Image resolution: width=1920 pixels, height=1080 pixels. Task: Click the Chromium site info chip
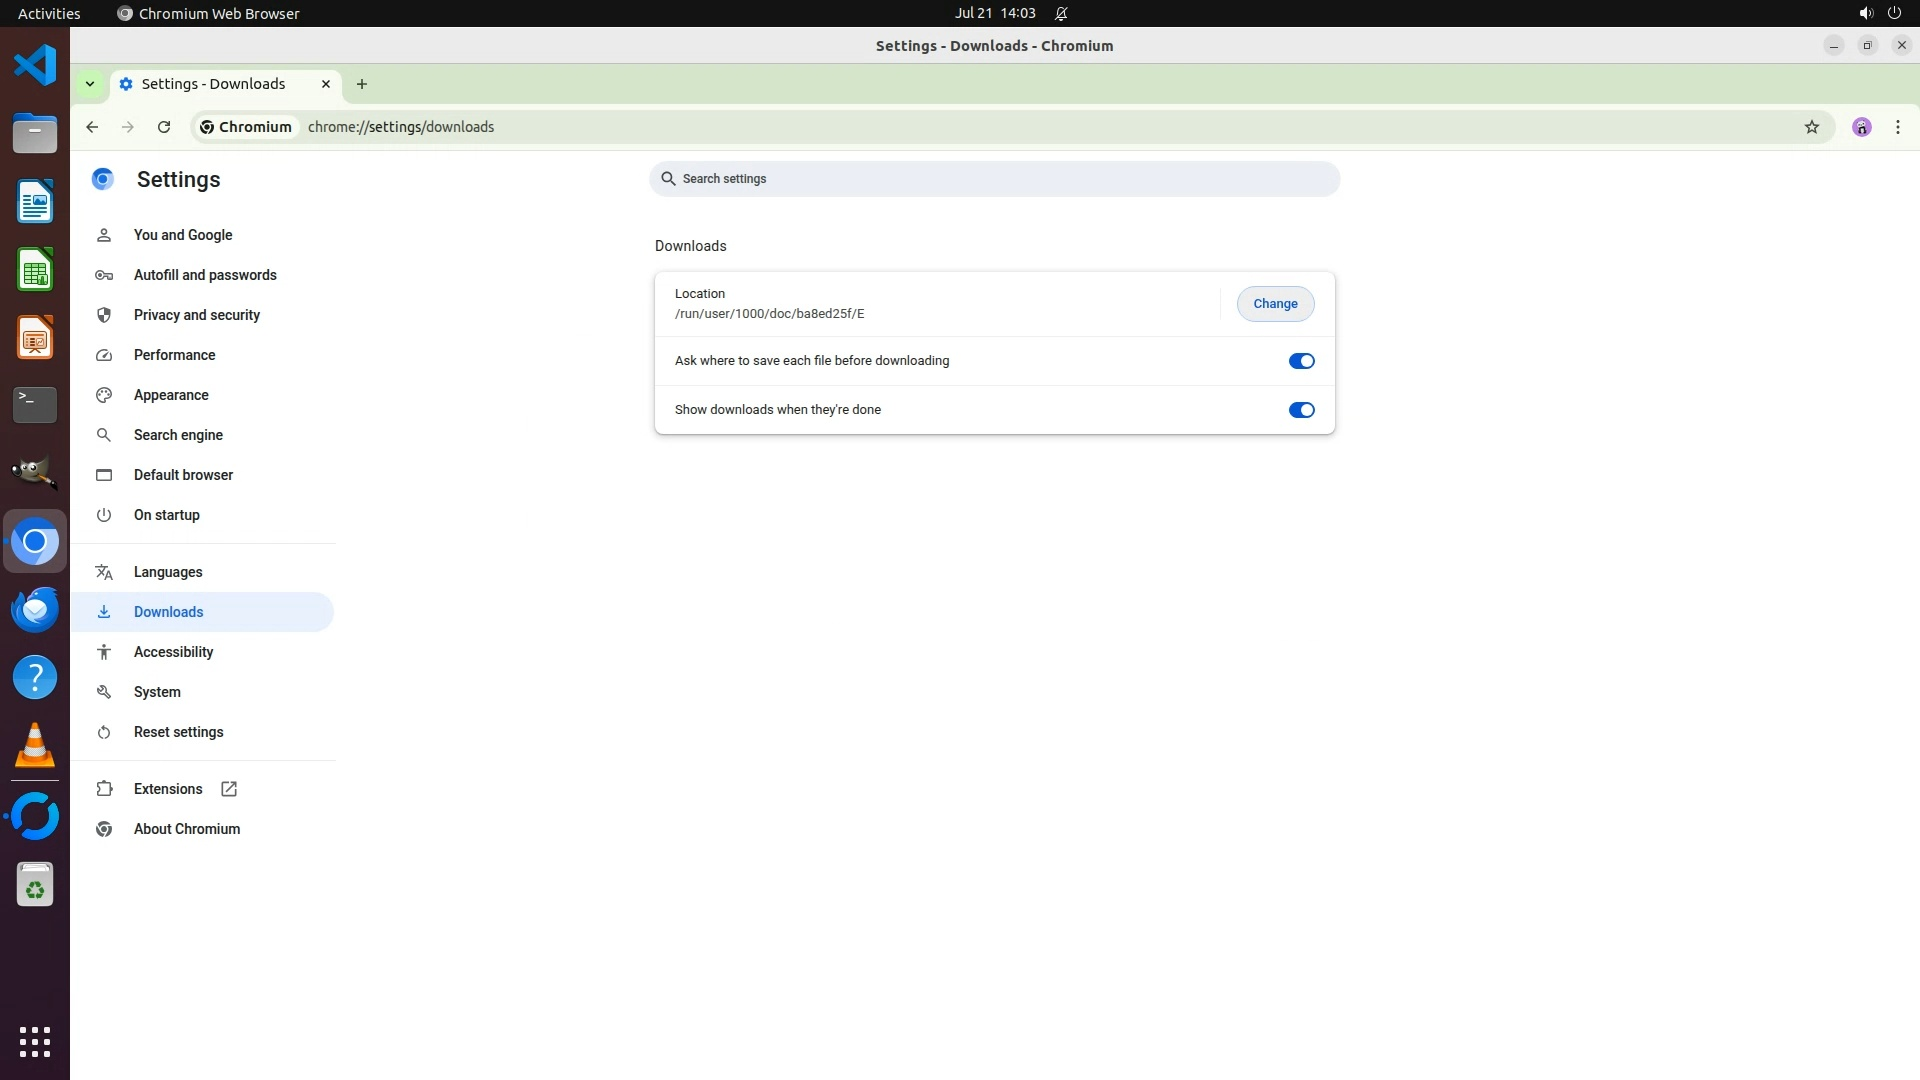pos(246,127)
